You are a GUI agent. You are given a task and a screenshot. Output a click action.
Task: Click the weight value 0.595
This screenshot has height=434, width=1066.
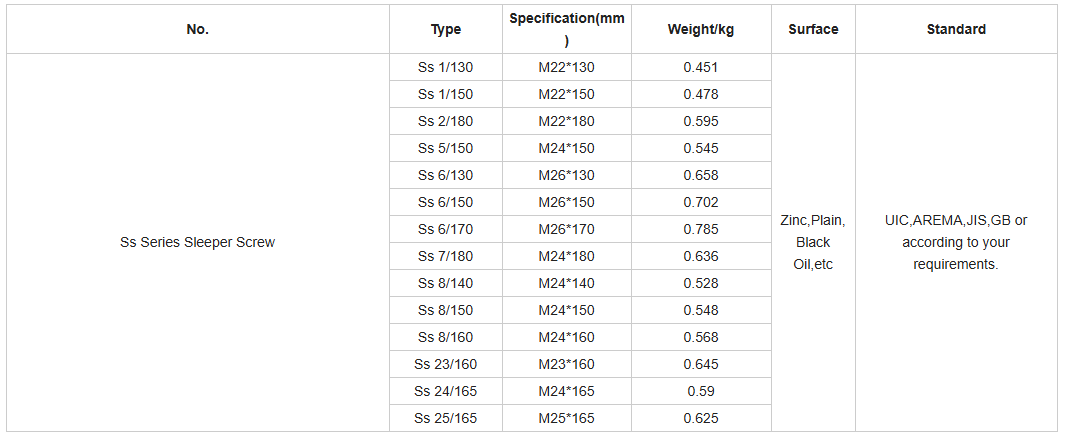[701, 121]
